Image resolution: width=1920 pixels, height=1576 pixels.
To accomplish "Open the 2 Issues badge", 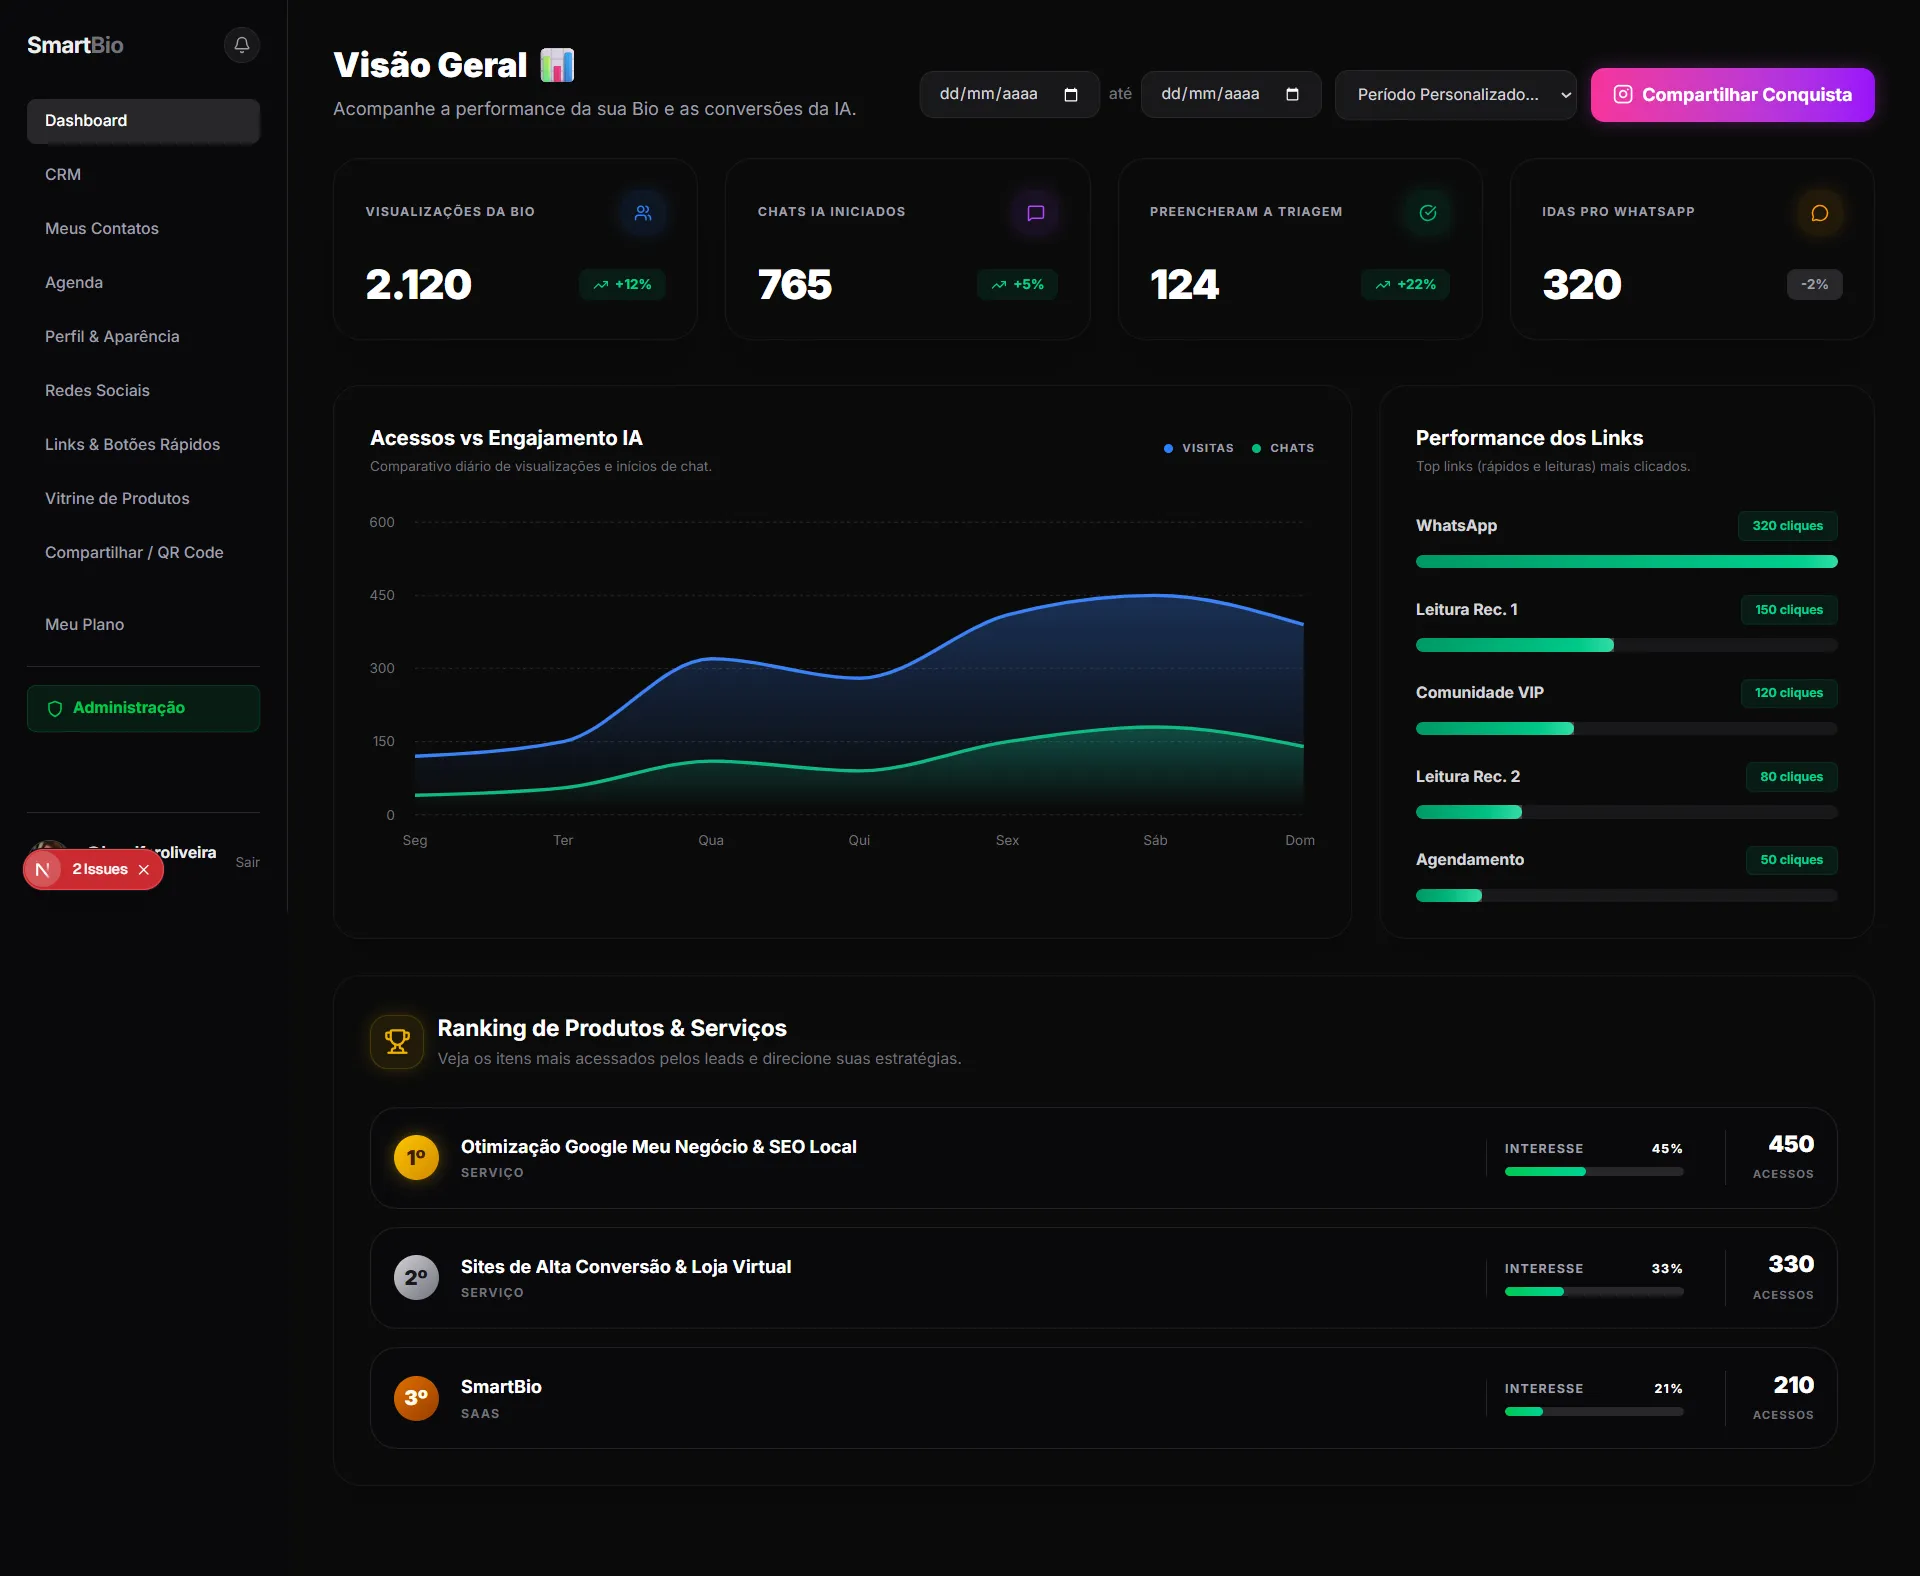I will (x=100, y=870).
